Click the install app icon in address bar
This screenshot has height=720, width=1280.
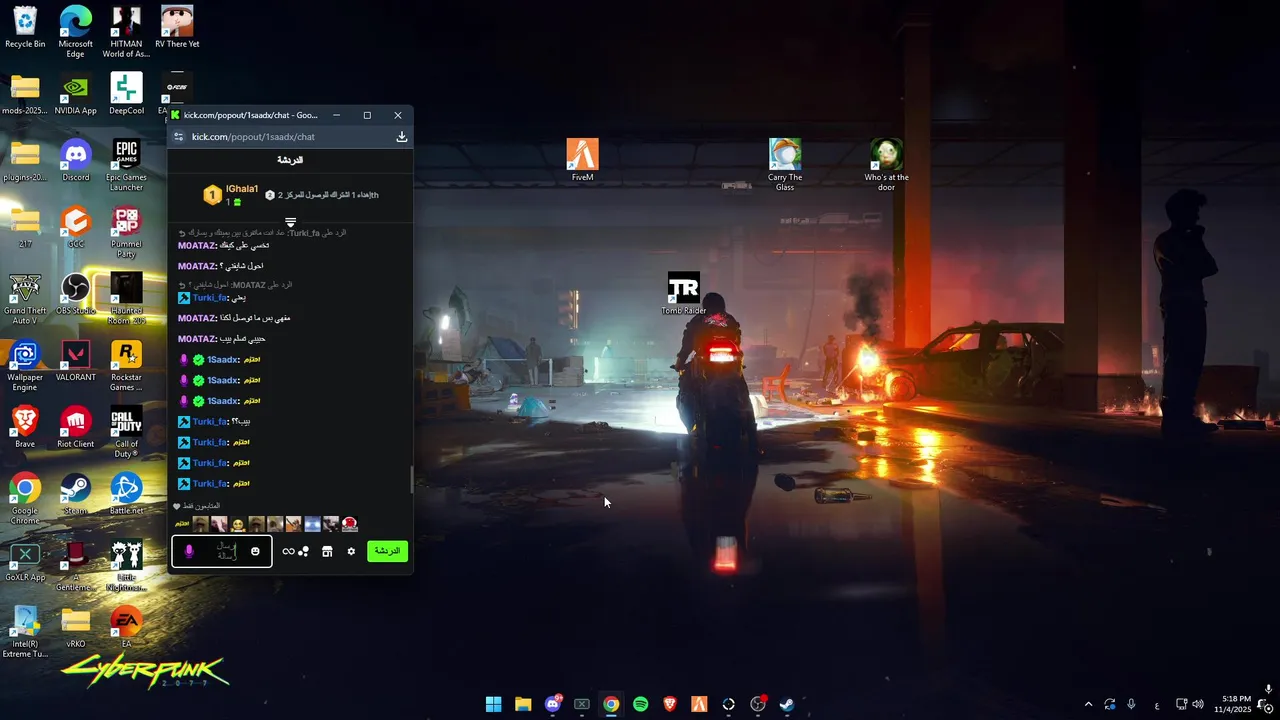click(x=402, y=137)
